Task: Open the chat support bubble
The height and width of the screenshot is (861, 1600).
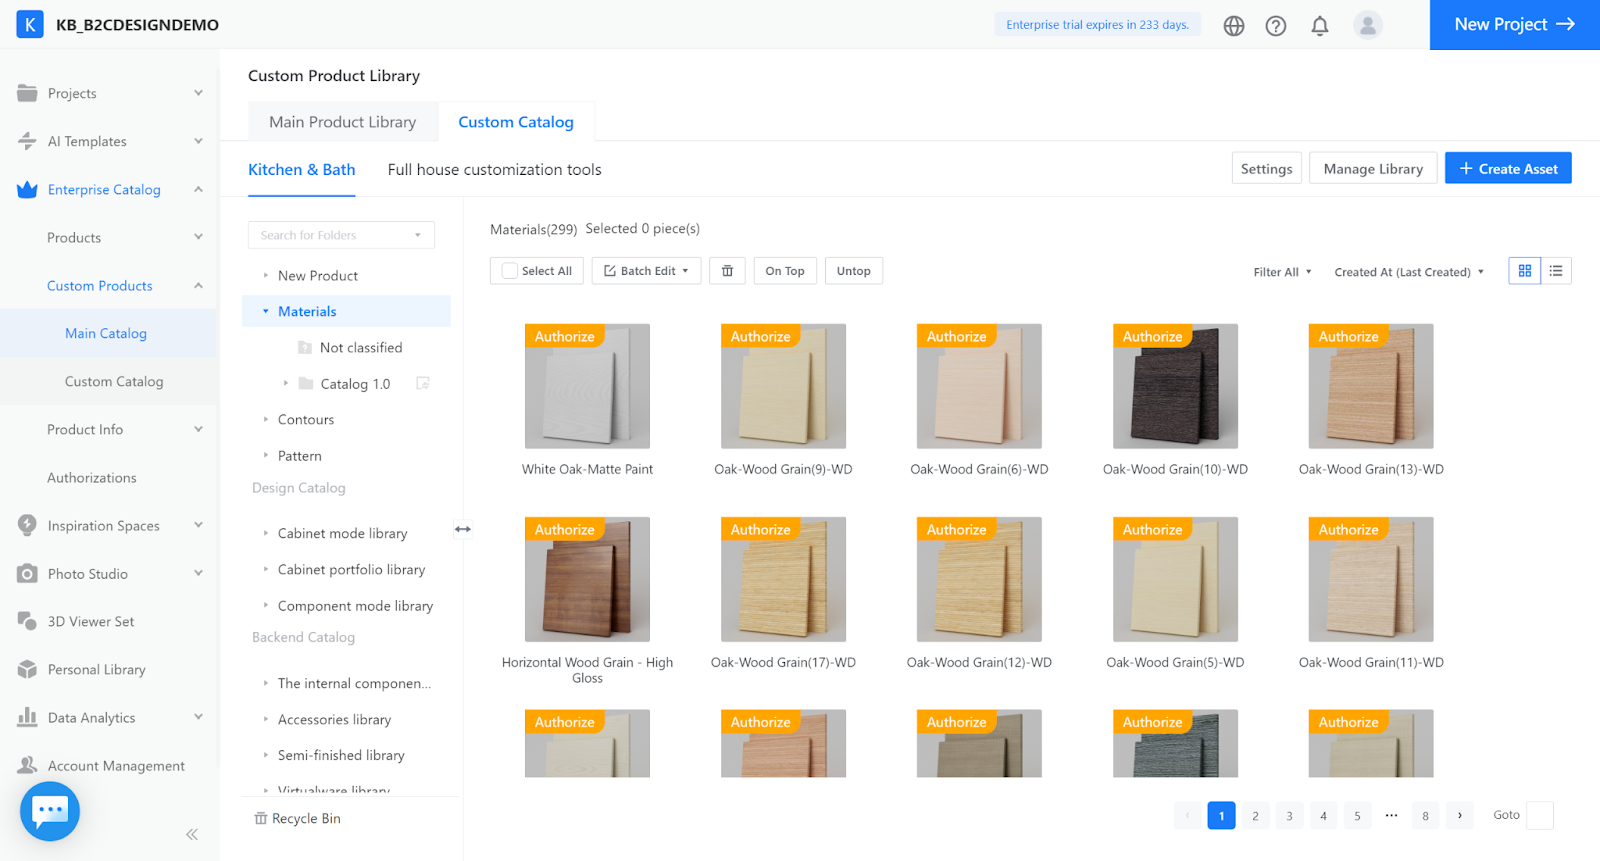Action: (50, 811)
